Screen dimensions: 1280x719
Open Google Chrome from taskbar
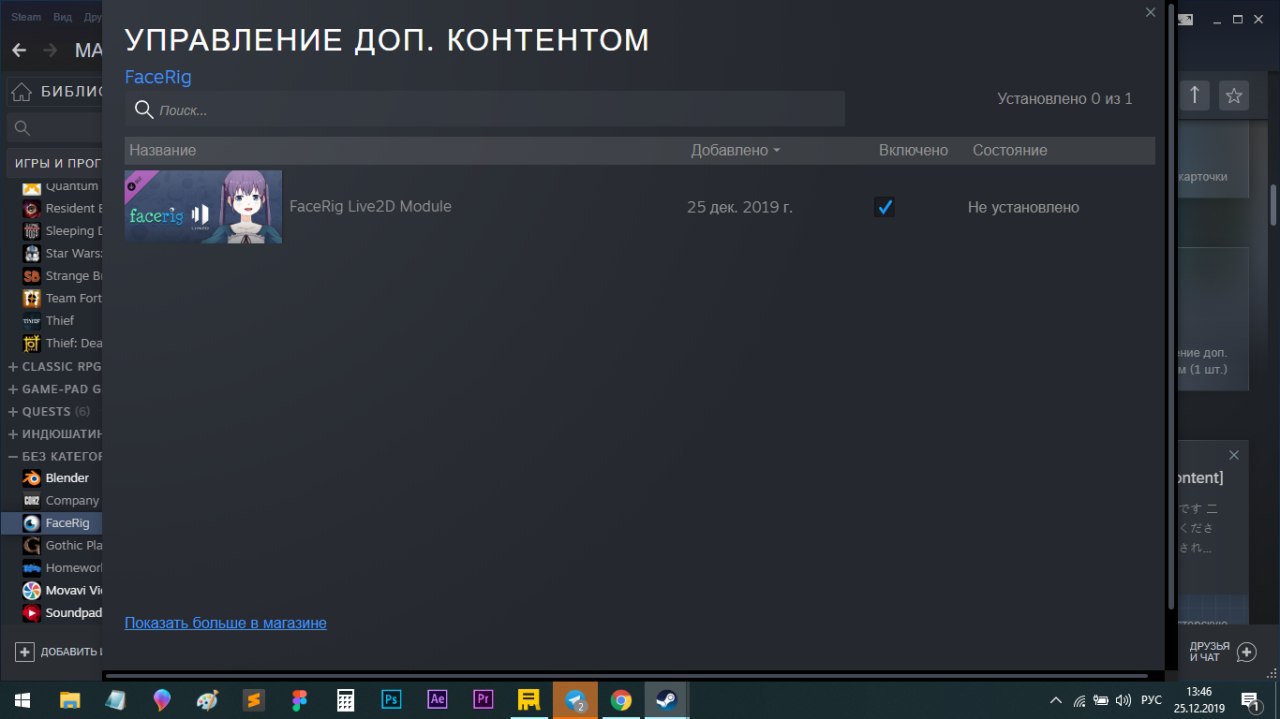coord(621,699)
